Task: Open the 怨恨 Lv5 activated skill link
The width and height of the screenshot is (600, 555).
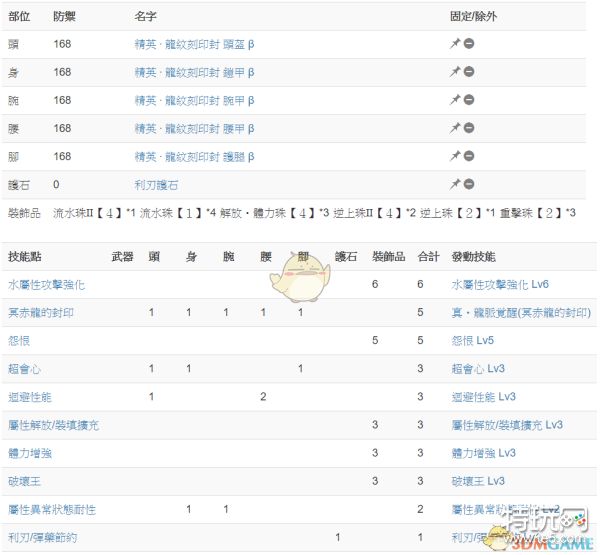Action: click(472, 341)
